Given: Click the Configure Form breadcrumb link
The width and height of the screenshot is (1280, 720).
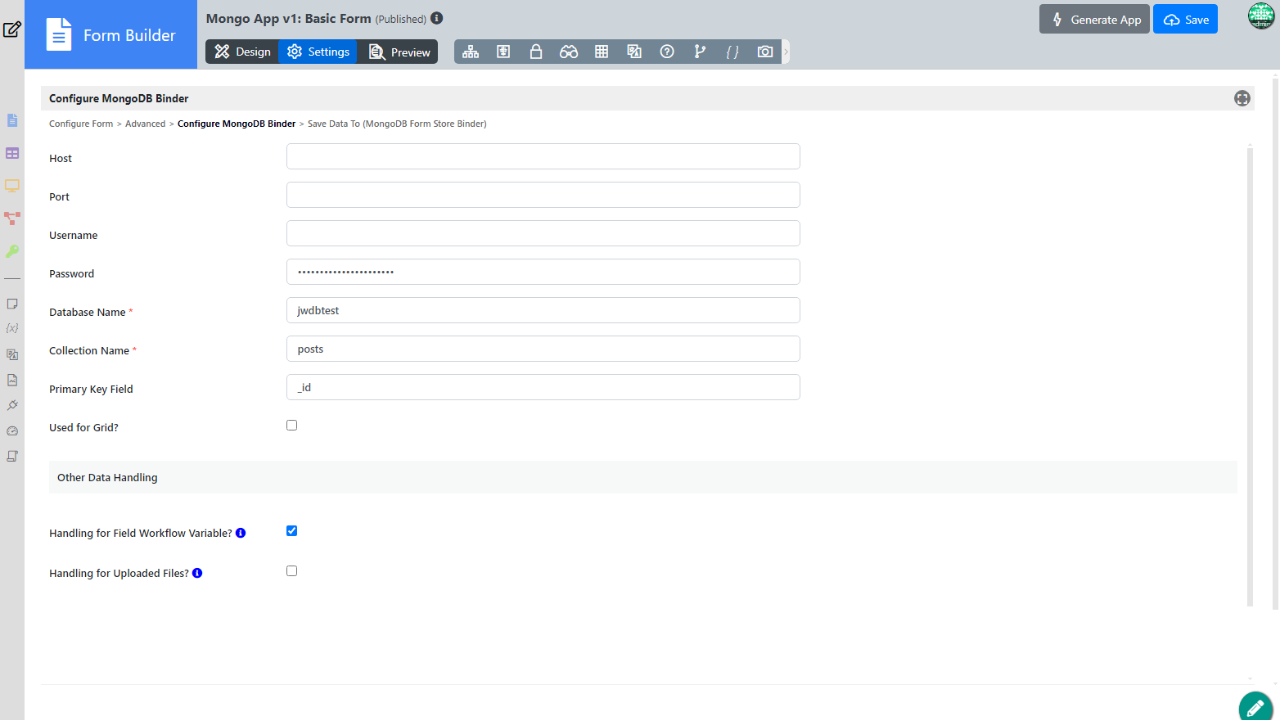Looking at the screenshot, I should [x=81, y=124].
